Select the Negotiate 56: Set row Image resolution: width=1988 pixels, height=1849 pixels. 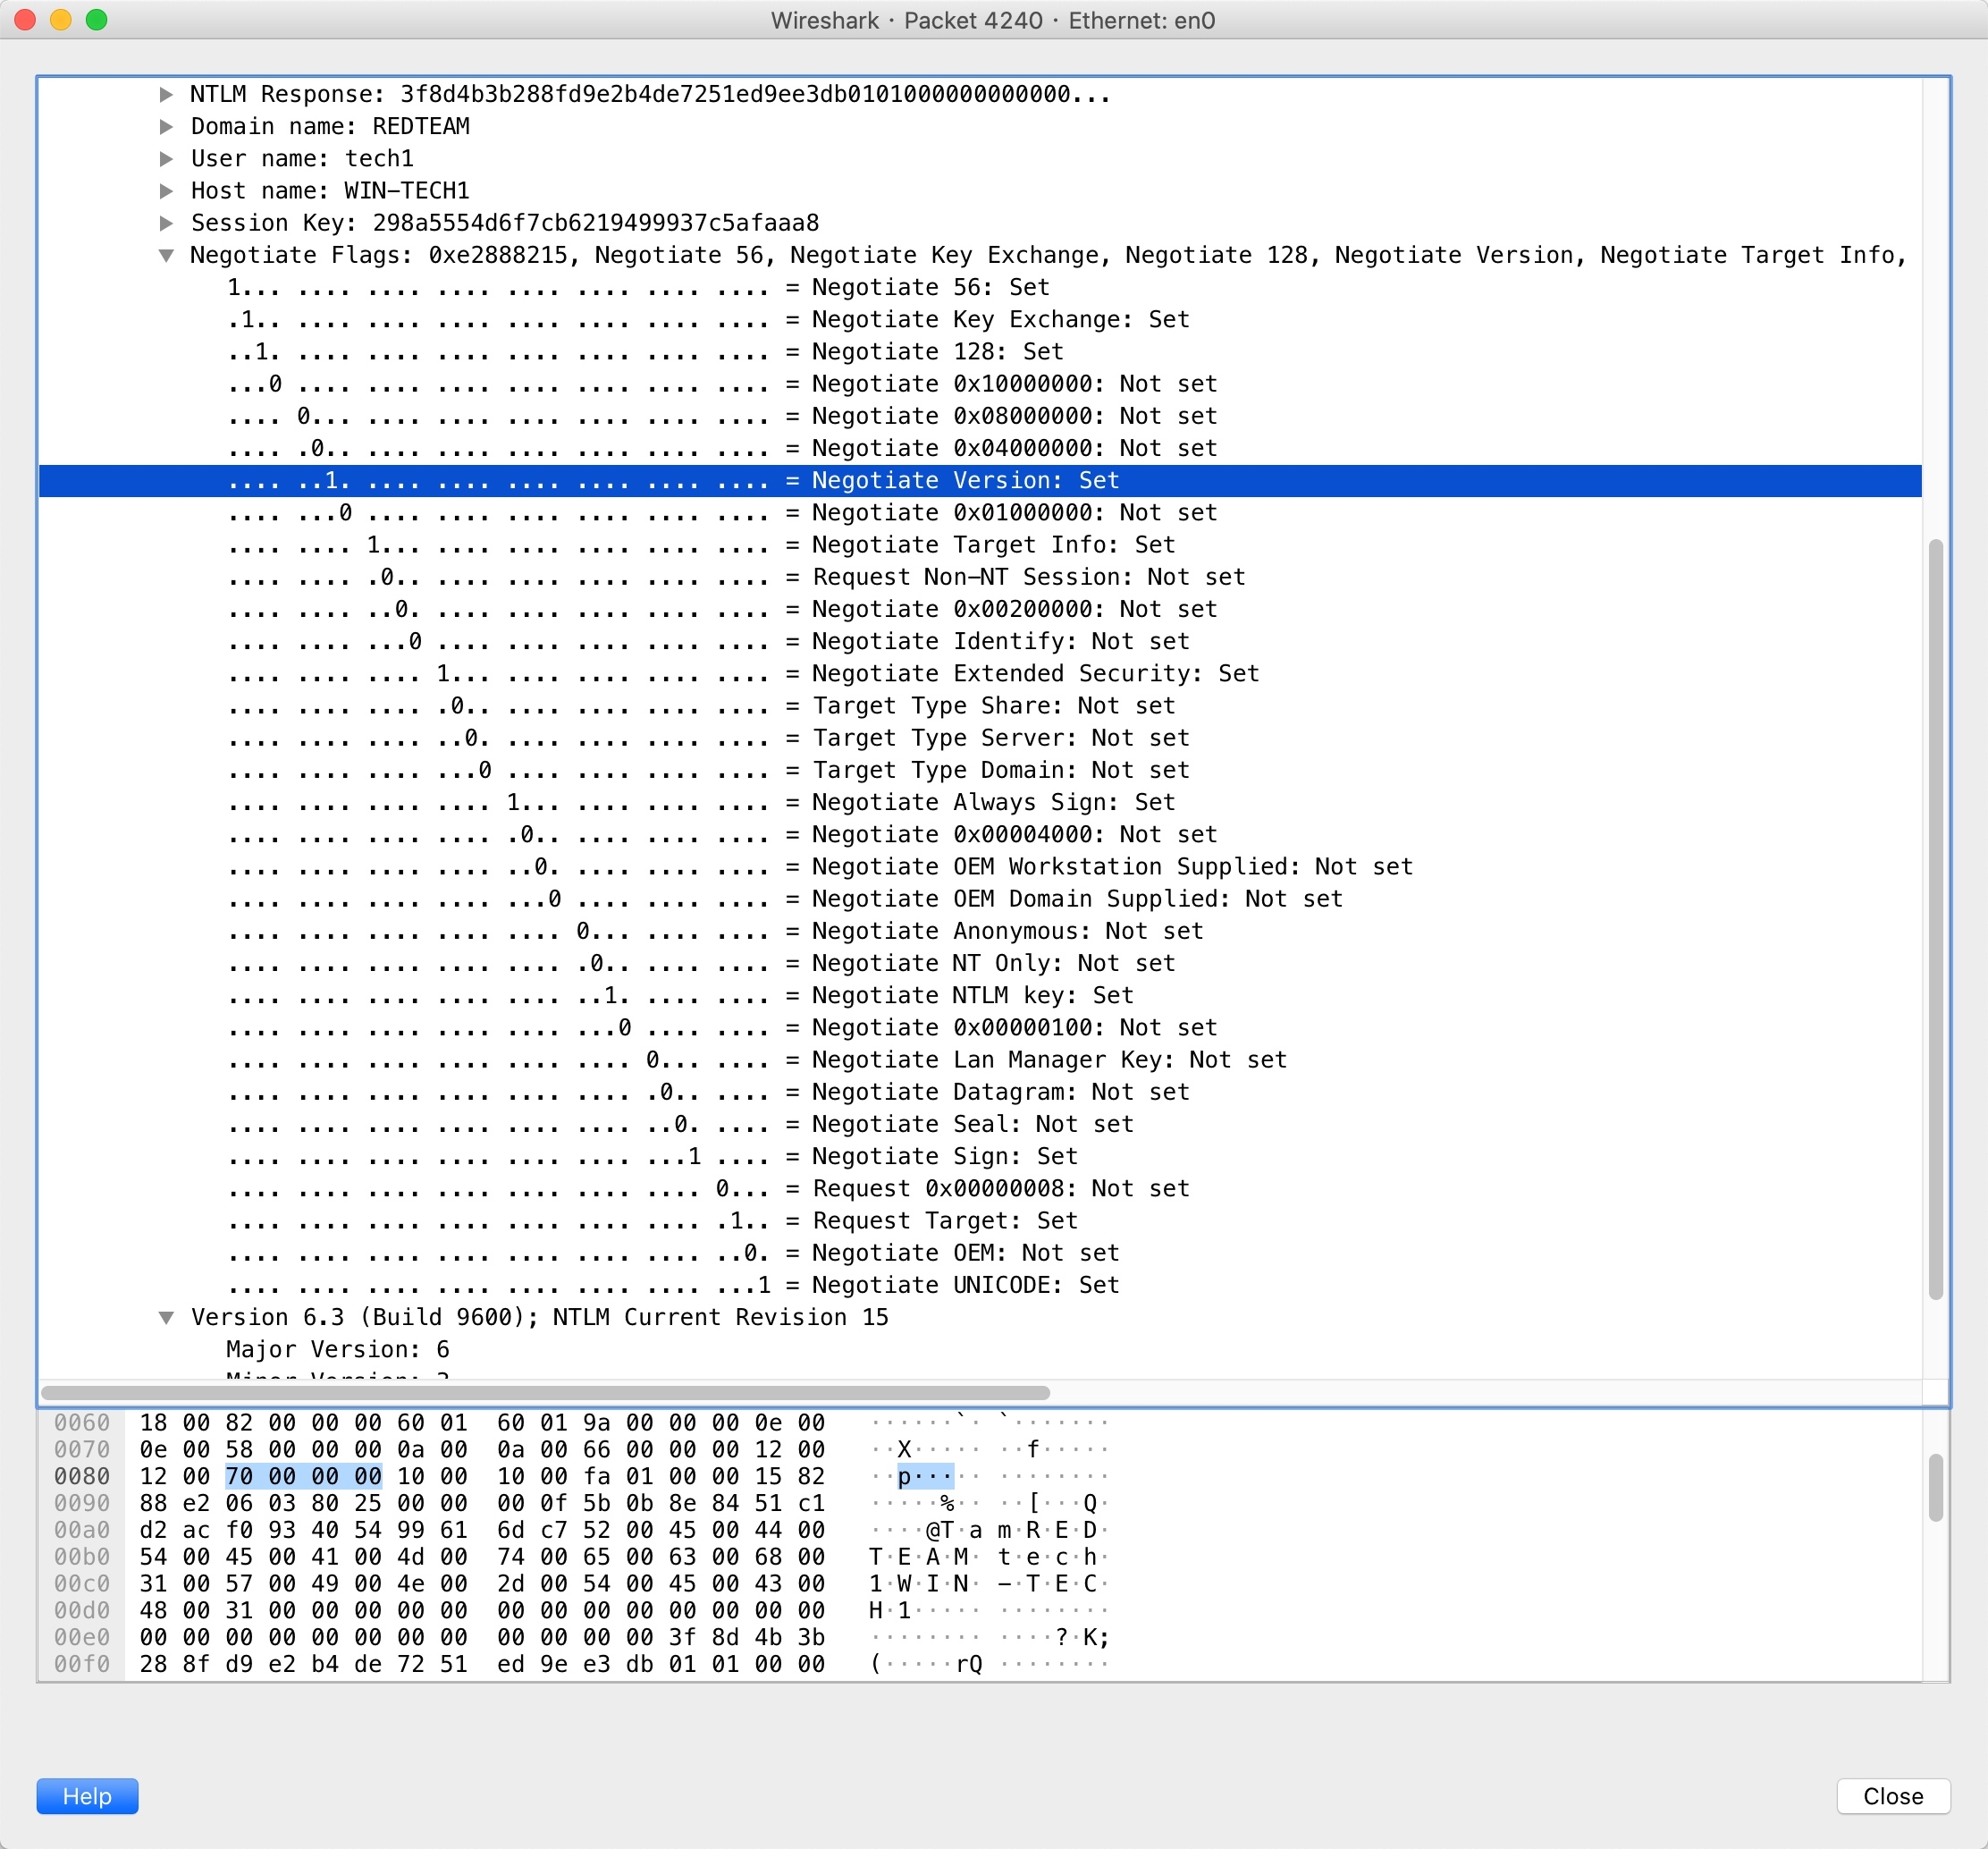coord(929,287)
